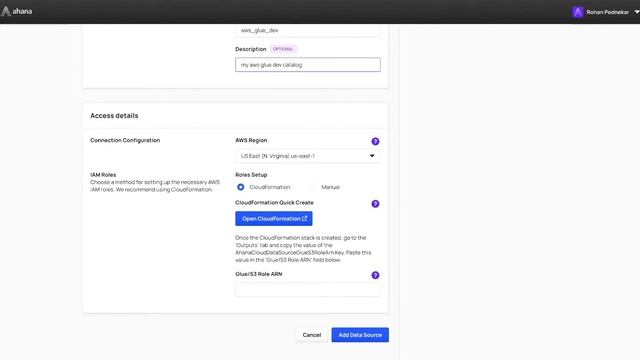Image resolution: width=640 pixels, height=360 pixels.
Task: Expand the user account dropdown arrow
Action: 637,12
